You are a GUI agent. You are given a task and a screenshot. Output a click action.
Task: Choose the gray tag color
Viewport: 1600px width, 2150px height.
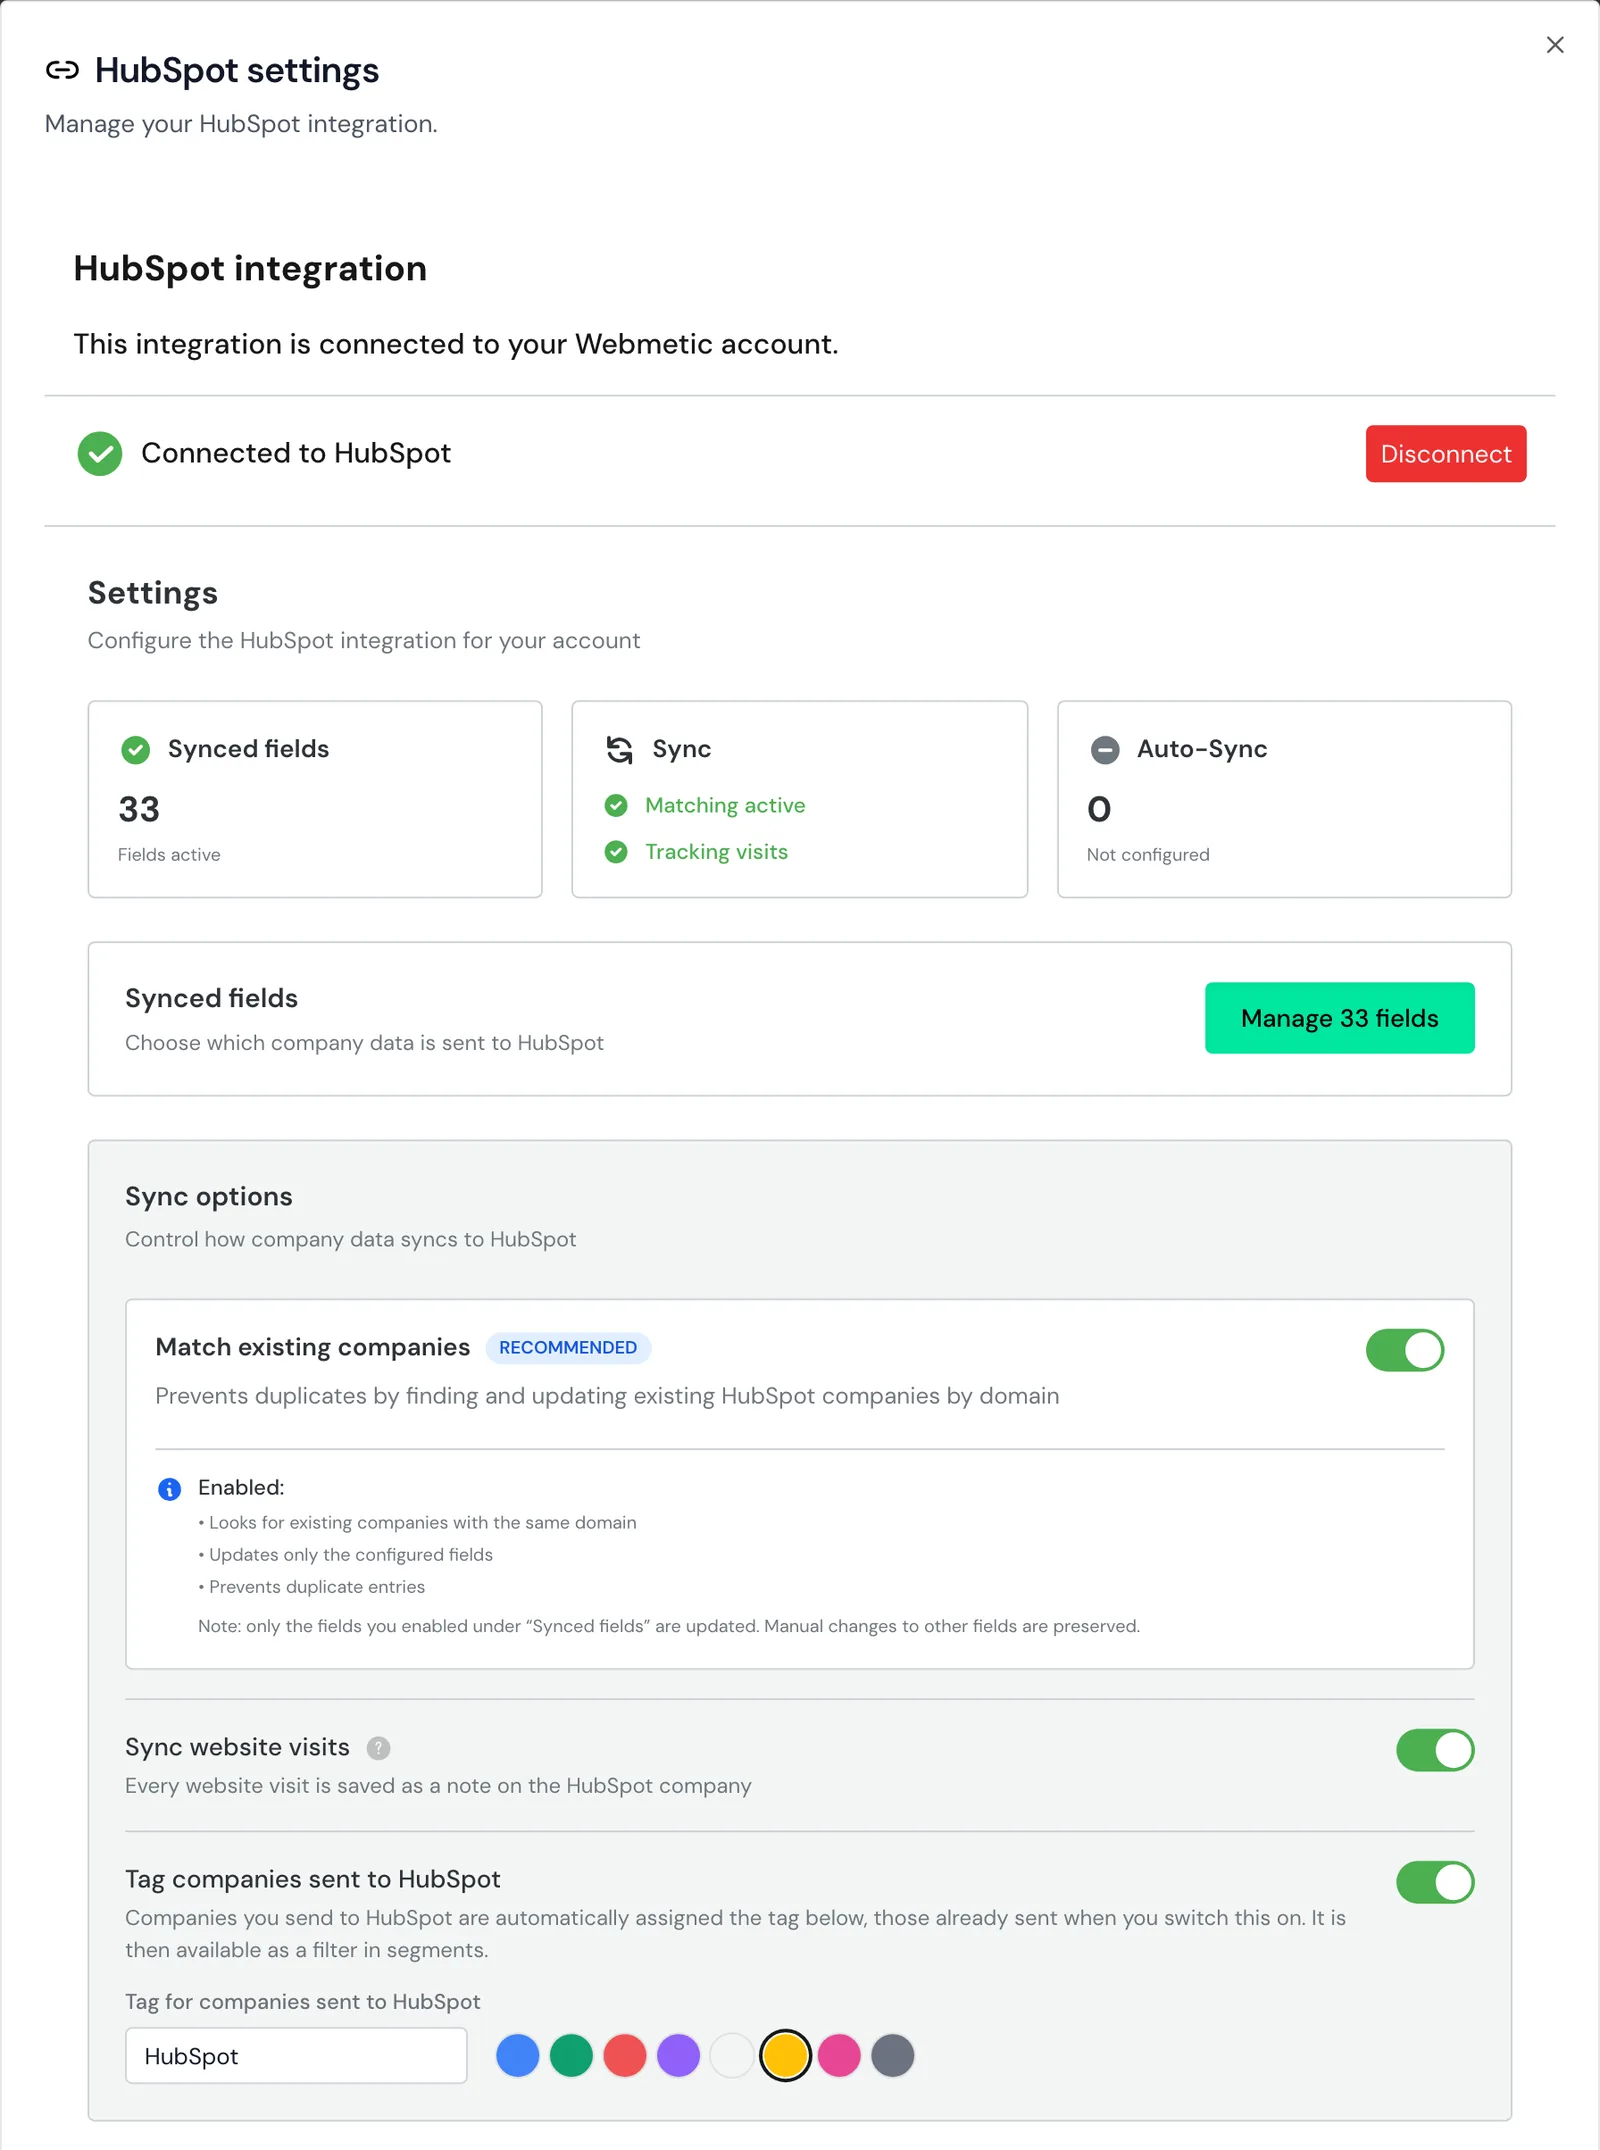[893, 2056]
